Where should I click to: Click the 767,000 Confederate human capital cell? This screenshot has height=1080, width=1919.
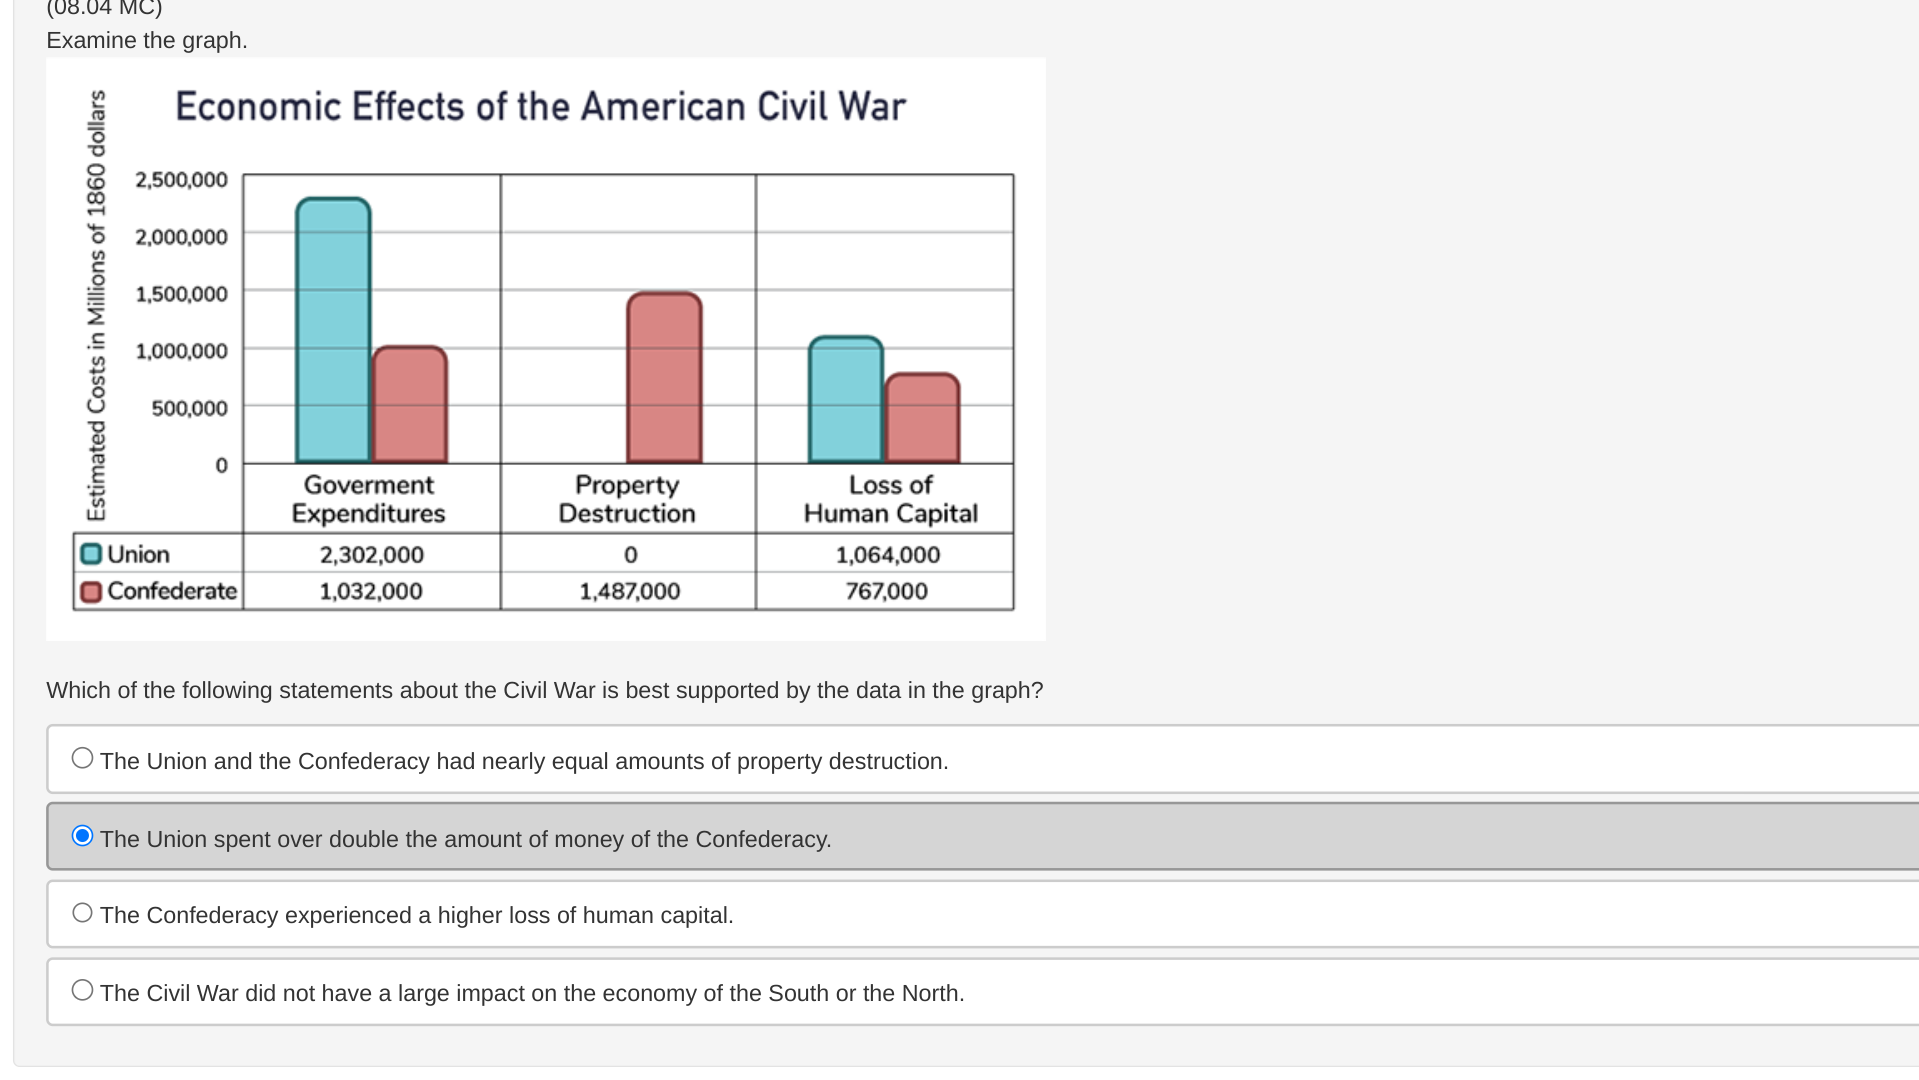pyautogui.click(x=886, y=591)
